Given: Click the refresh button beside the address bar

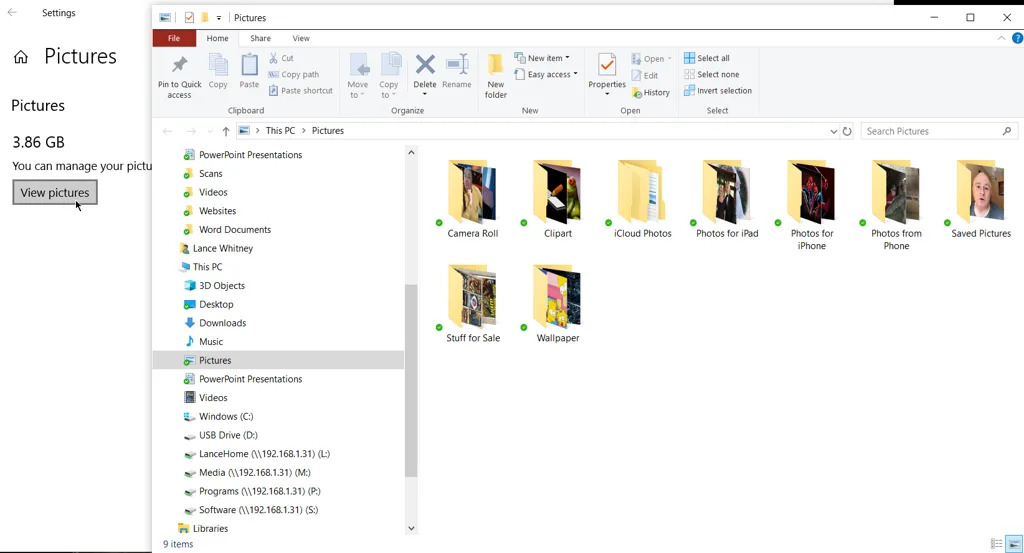Looking at the screenshot, I should click(847, 131).
